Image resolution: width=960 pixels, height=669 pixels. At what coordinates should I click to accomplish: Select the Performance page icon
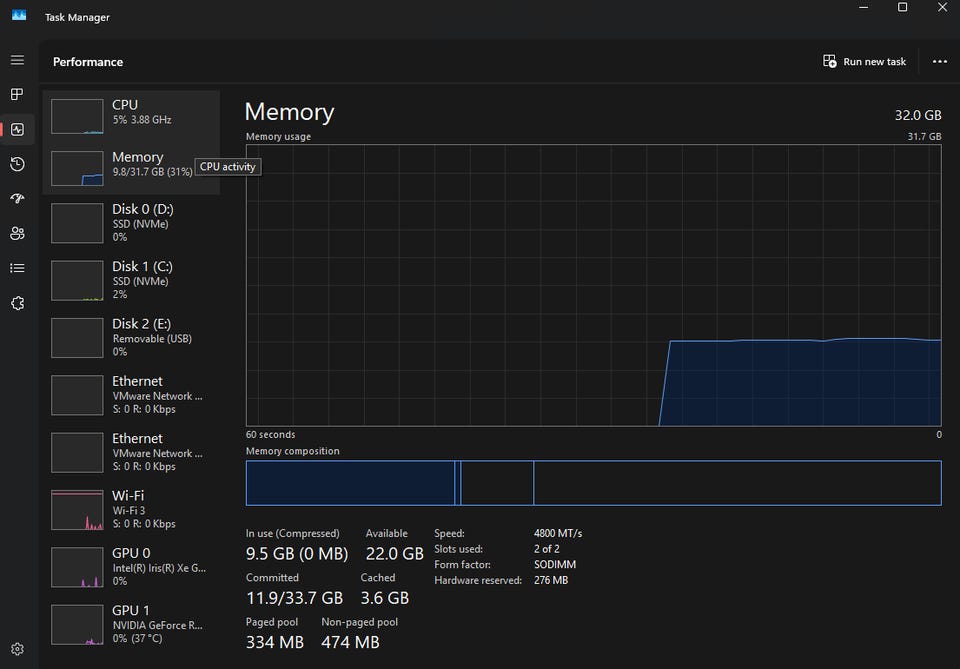(x=17, y=129)
